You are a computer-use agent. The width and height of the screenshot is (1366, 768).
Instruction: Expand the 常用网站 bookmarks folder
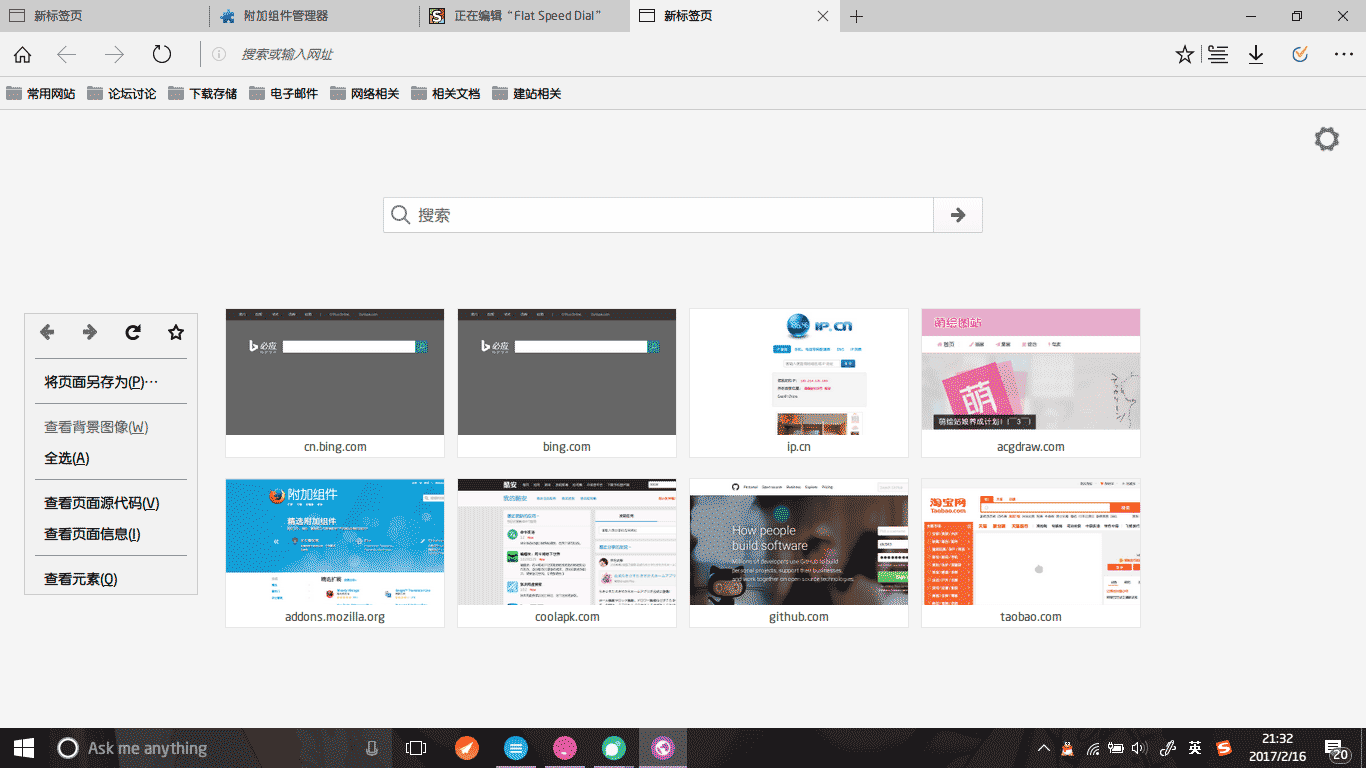[x=41, y=93]
